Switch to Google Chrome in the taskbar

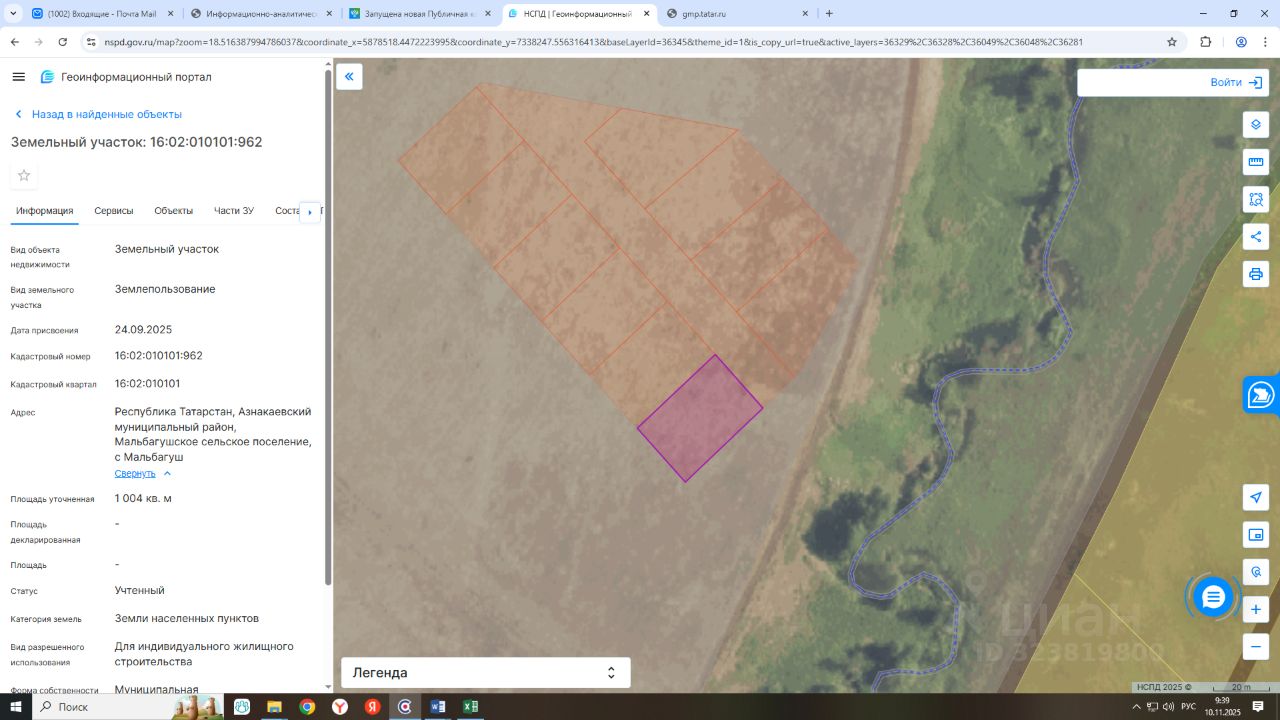click(x=307, y=707)
